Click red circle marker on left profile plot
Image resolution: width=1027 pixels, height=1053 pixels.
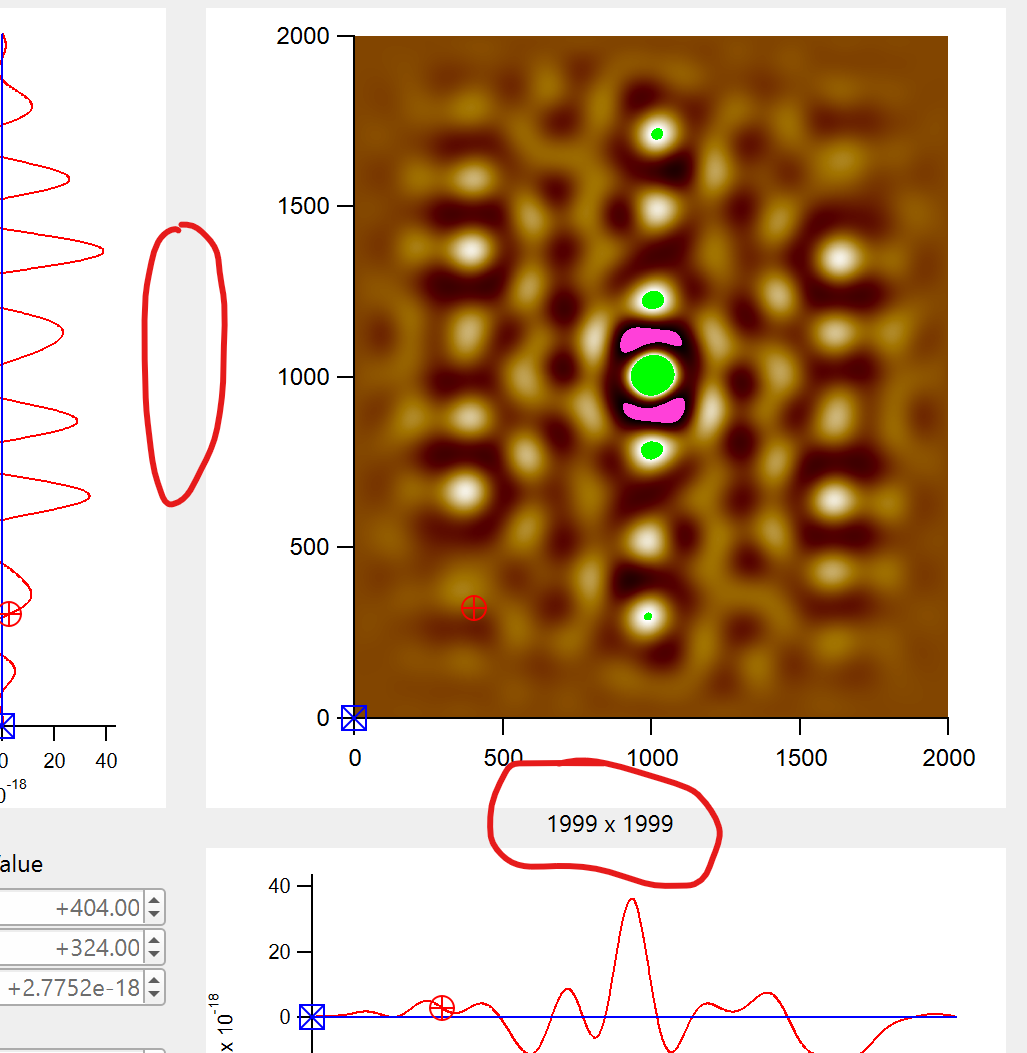tap(9, 614)
